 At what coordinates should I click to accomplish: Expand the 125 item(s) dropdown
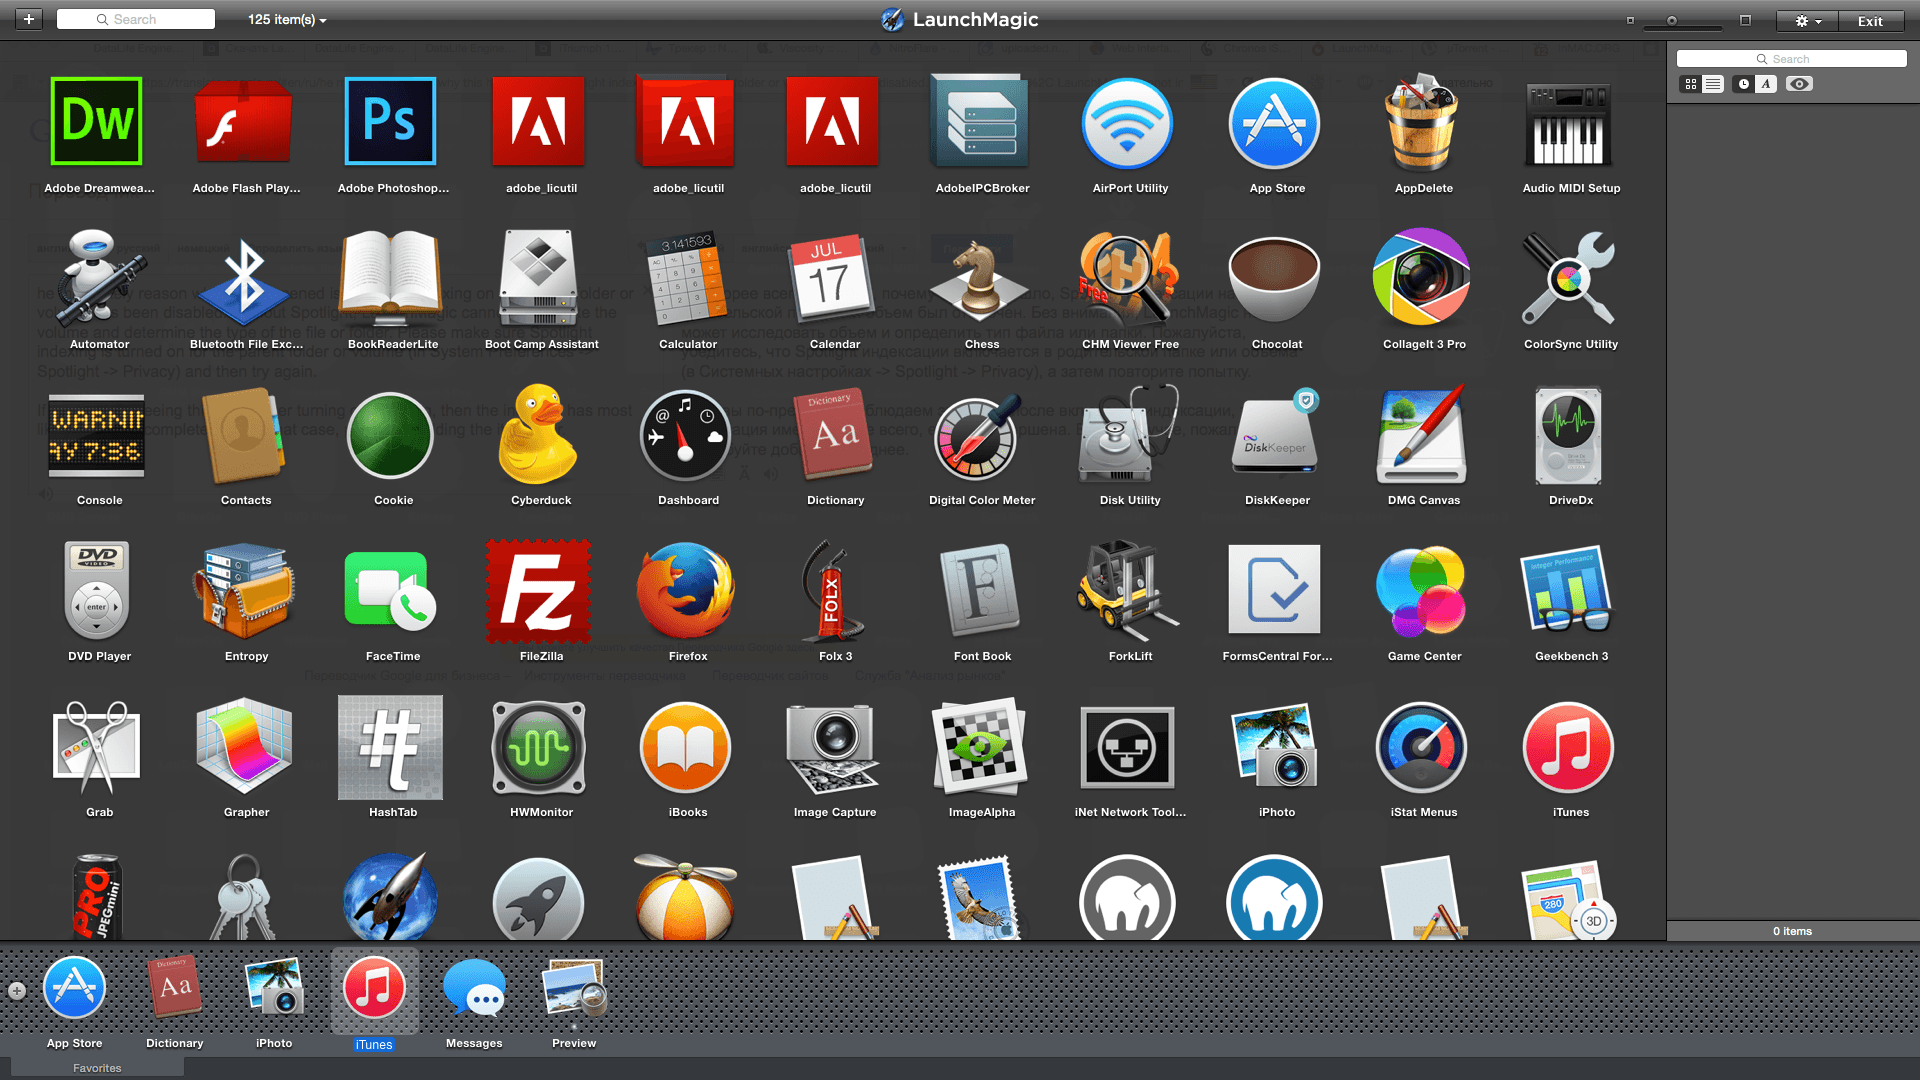coord(287,19)
